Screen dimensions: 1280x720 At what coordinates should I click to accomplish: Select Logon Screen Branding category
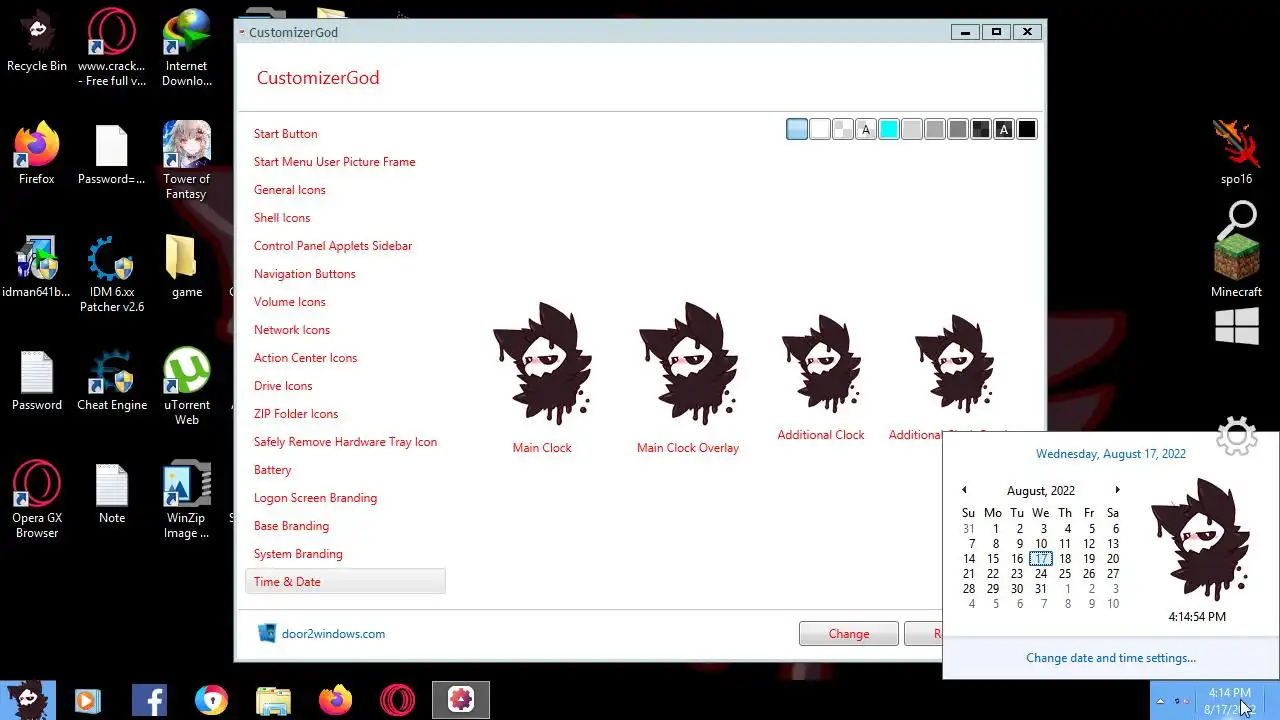click(316, 498)
